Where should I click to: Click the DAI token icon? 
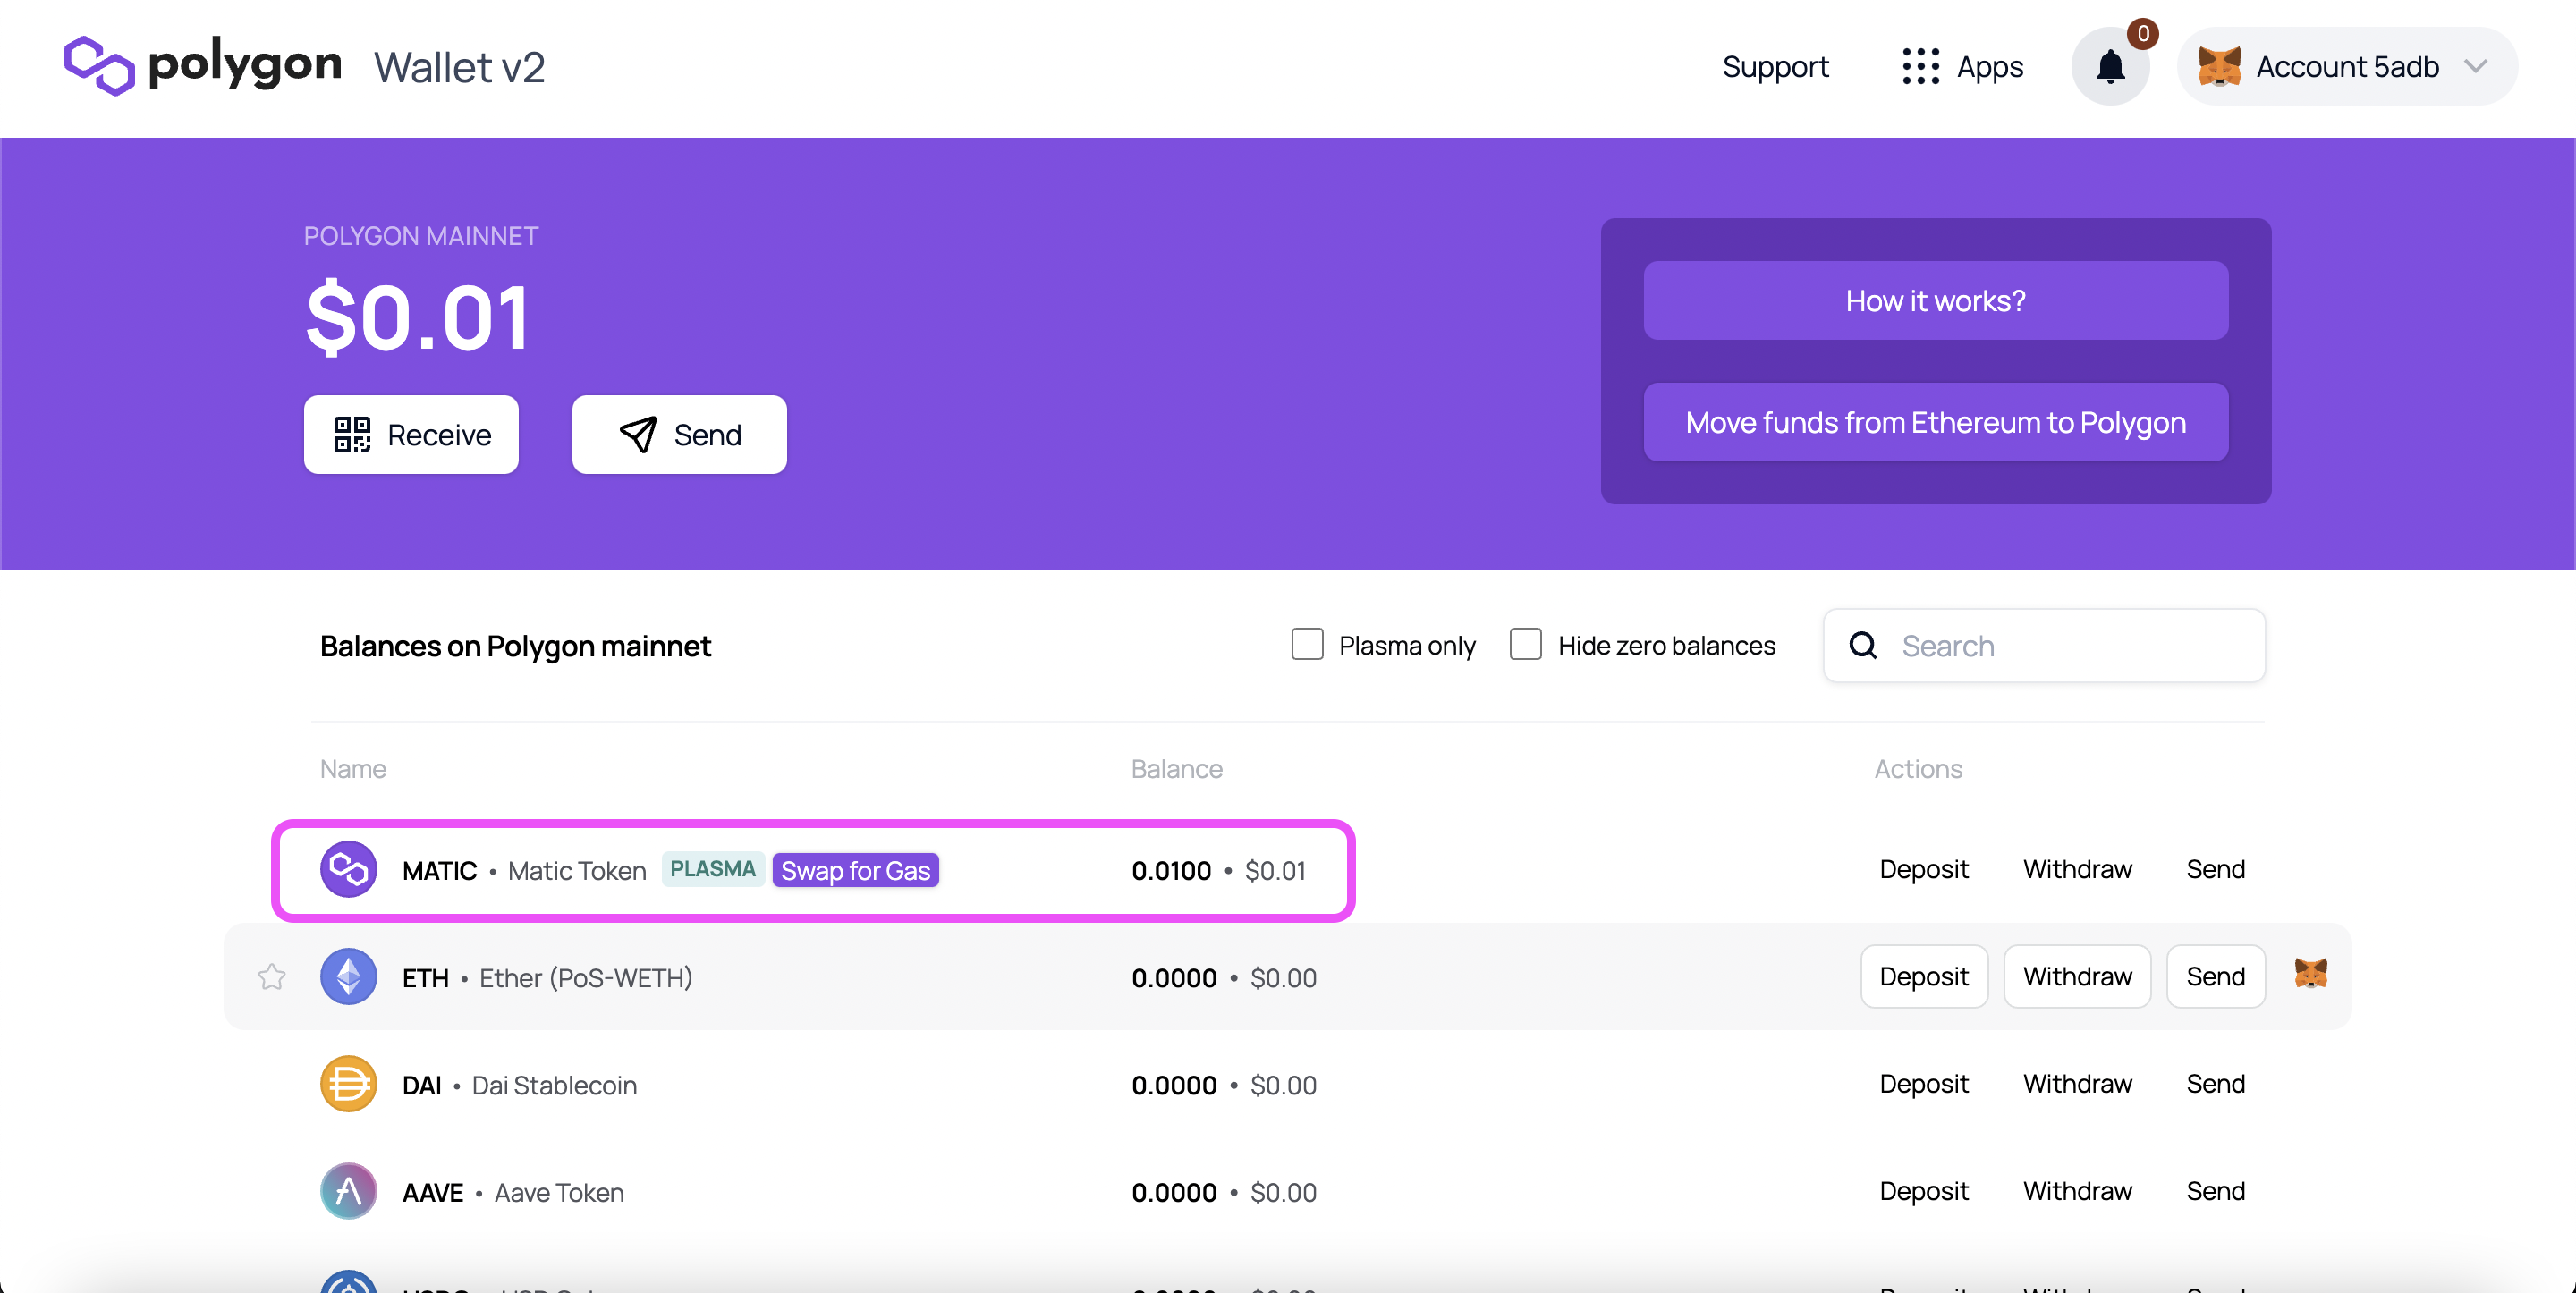click(x=348, y=1084)
